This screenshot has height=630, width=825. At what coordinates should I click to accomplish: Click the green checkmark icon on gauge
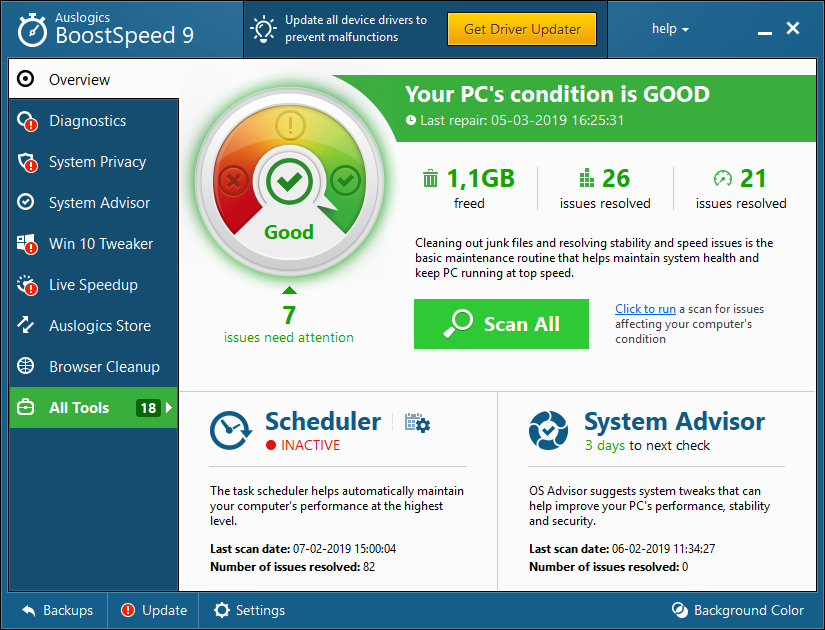(345, 181)
